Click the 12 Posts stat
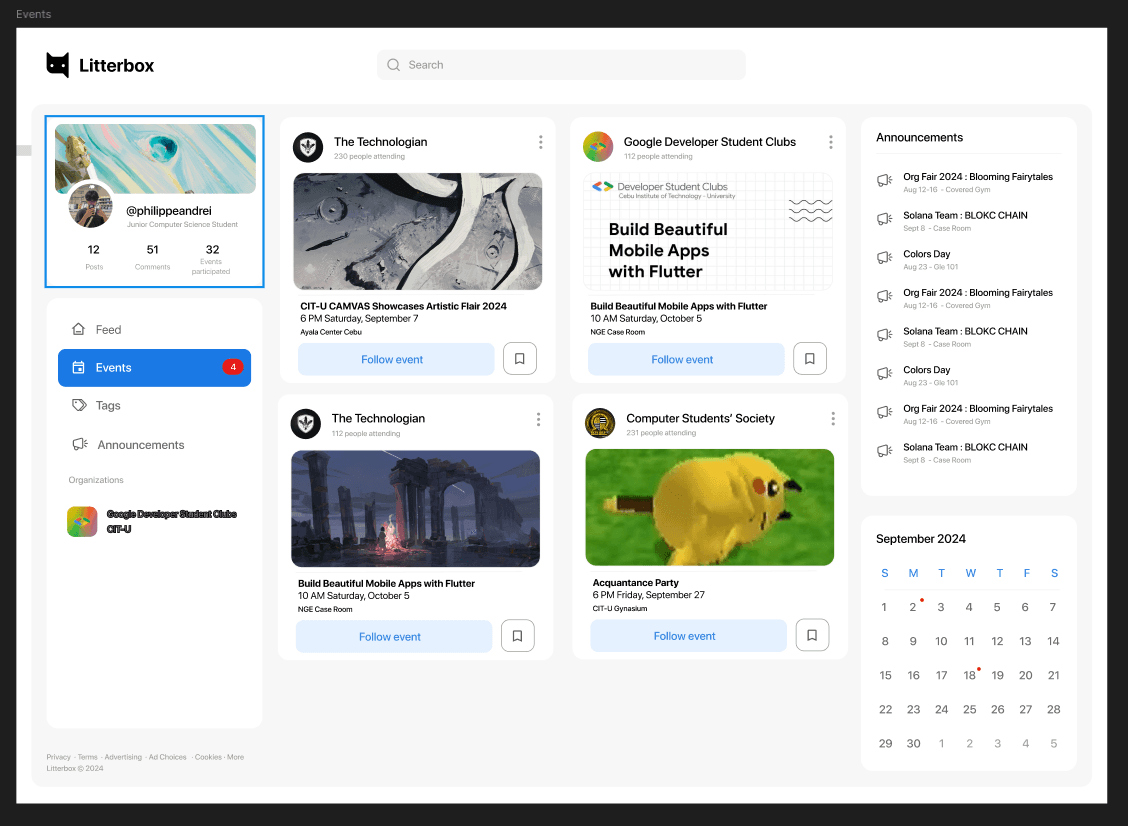This screenshot has width=1128, height=826. (94, 257)
